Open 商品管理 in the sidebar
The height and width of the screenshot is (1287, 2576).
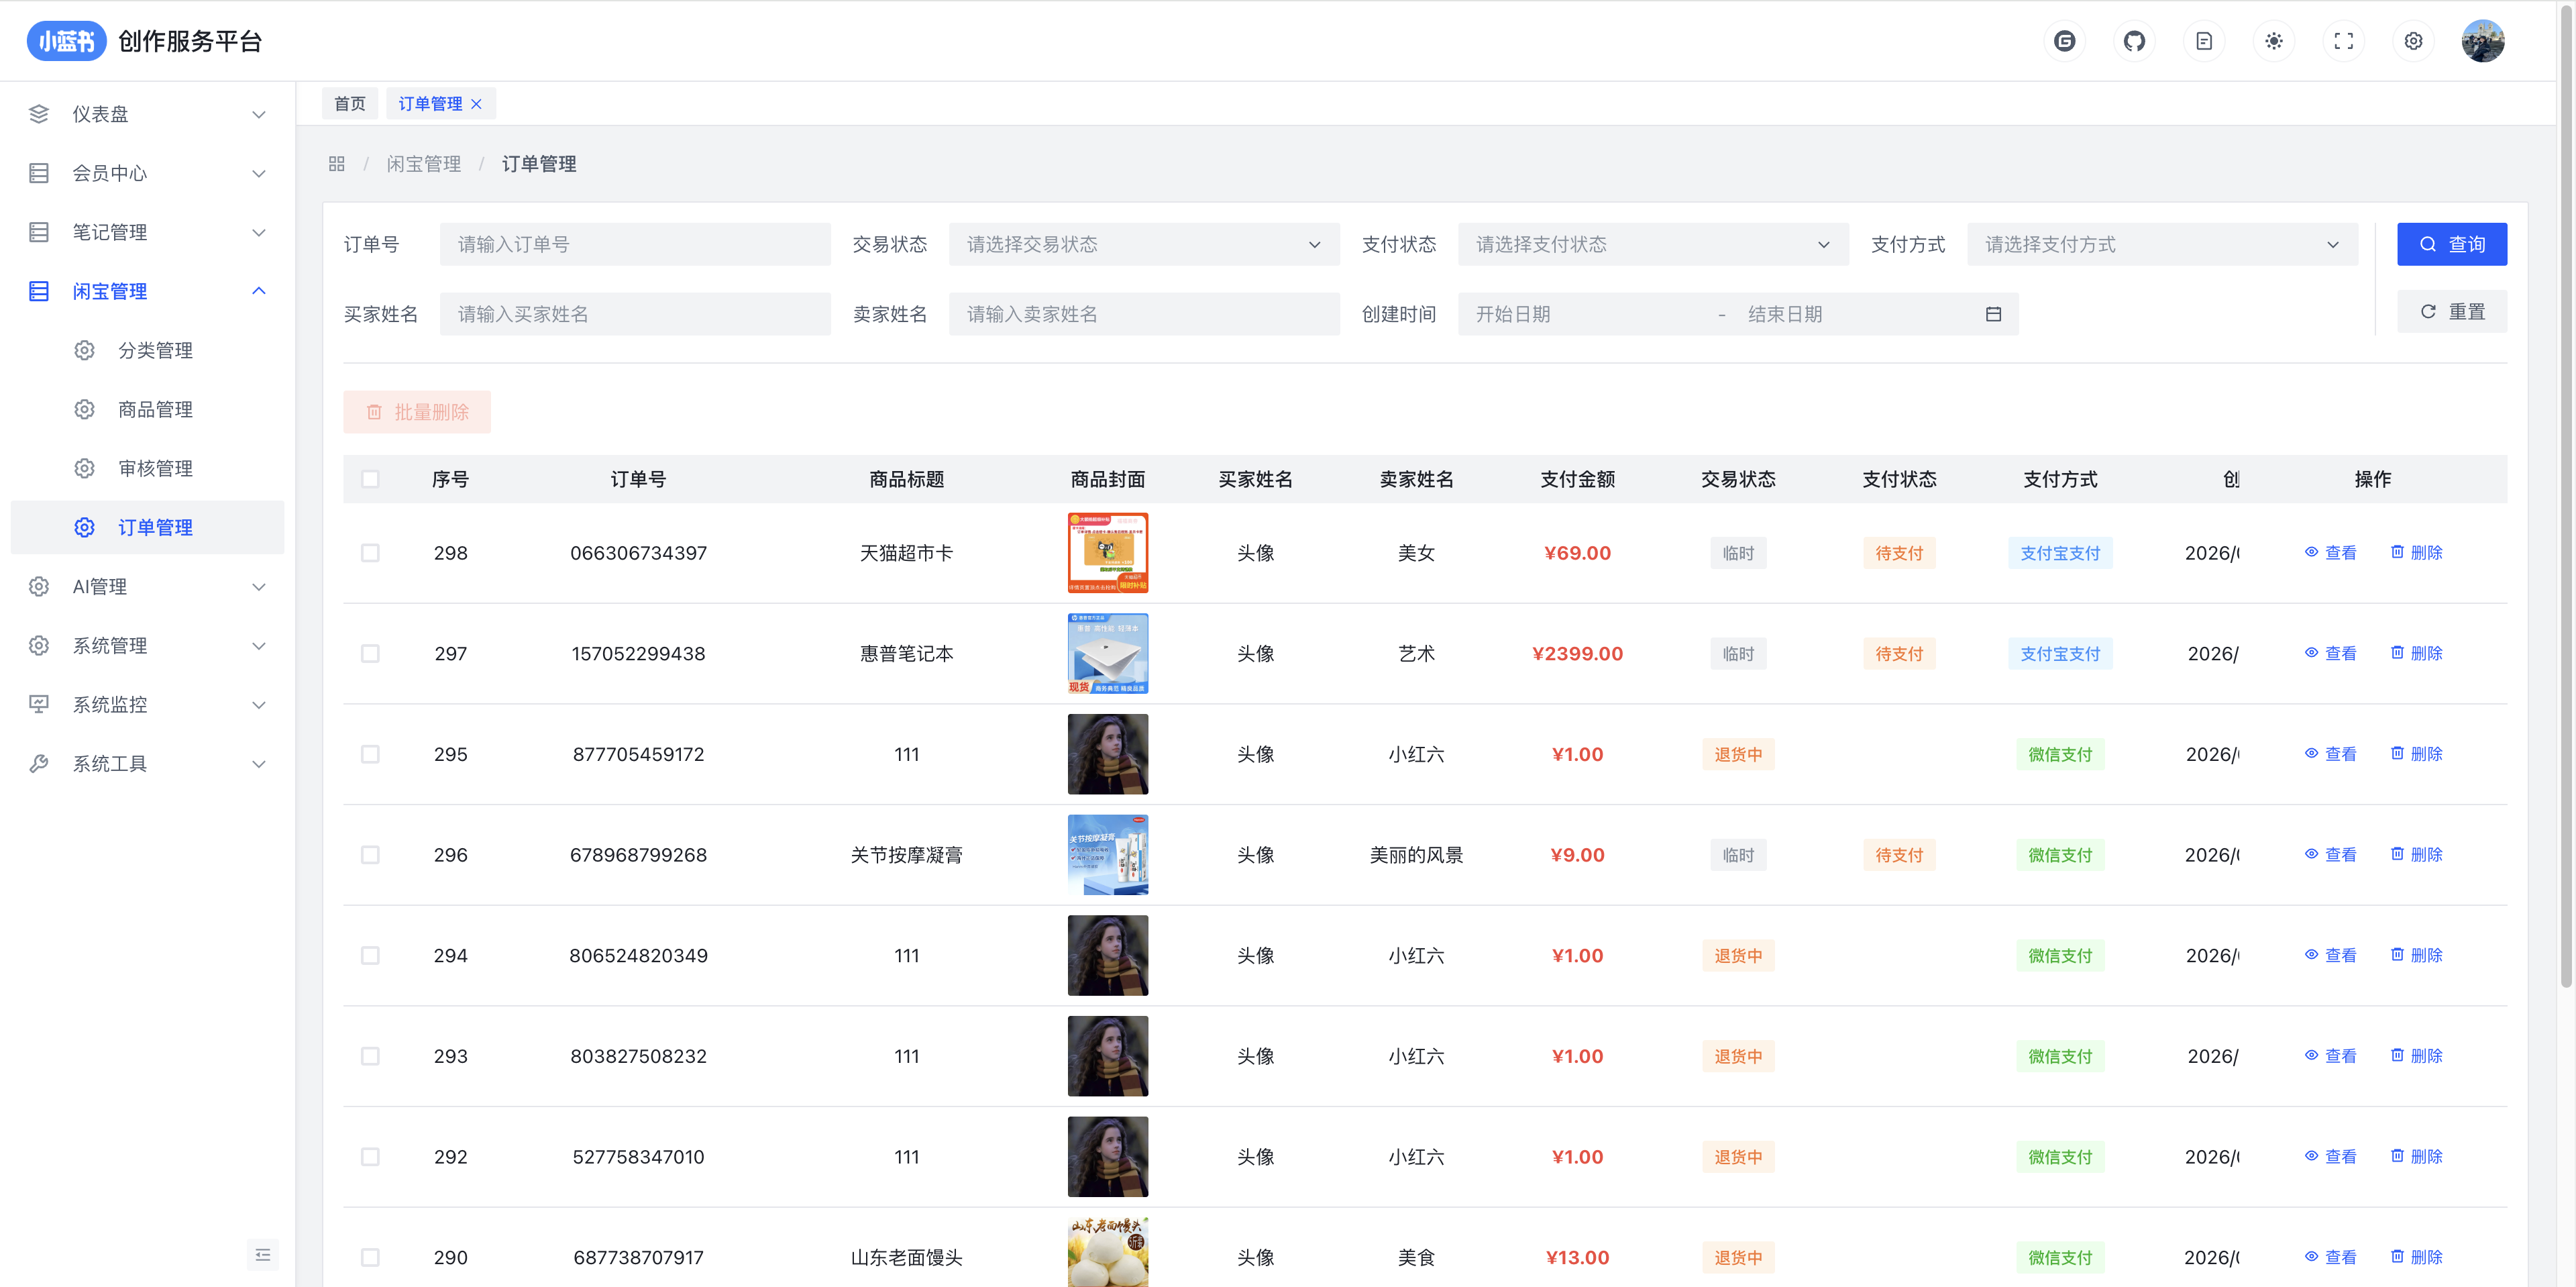(155, 409)
